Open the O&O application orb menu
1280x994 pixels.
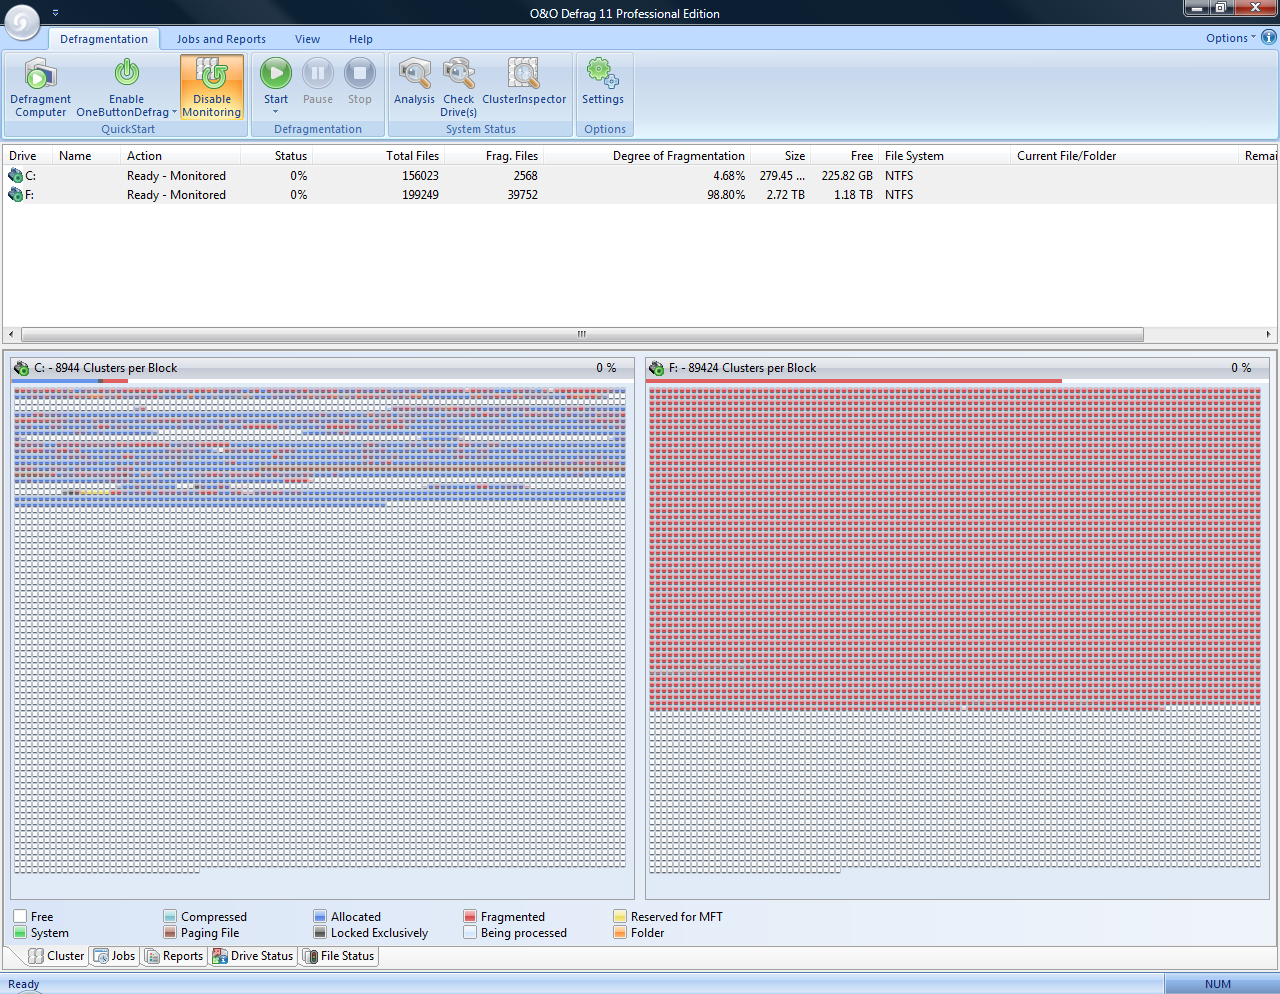point(22,22)
